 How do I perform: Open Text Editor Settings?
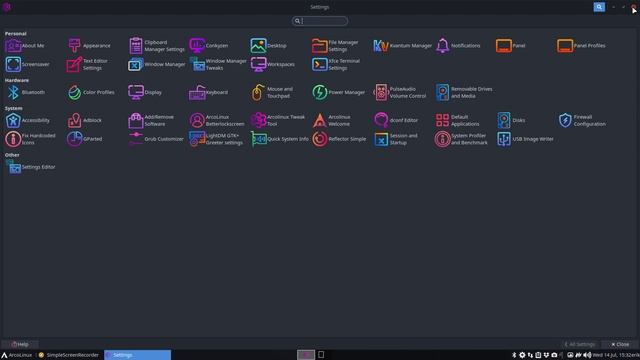tap(87, 64)
